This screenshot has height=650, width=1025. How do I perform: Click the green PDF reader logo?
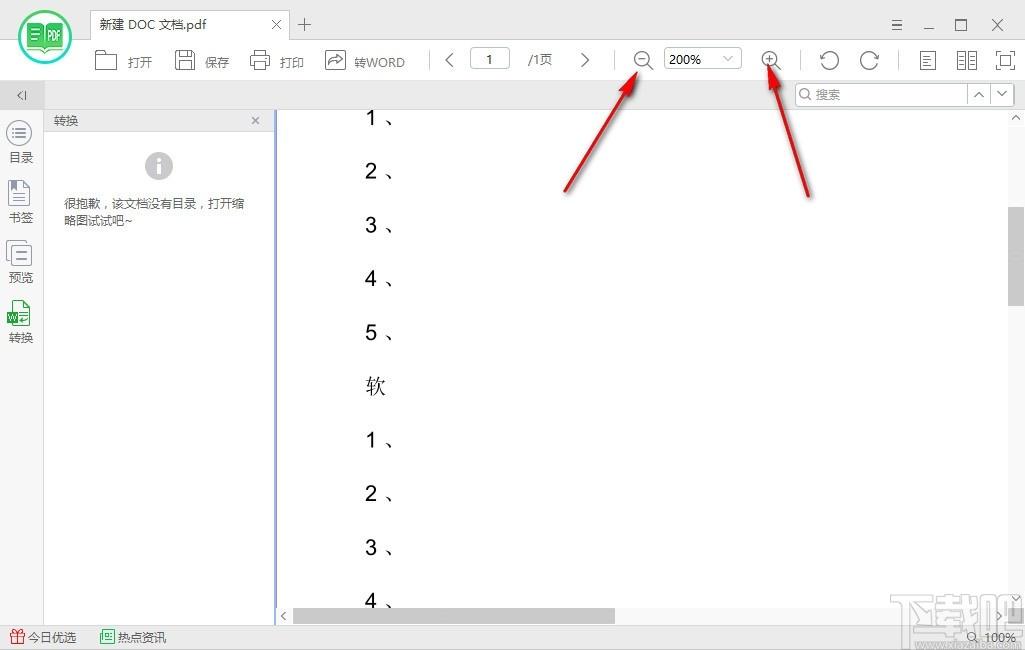pyautogui.click(x=44, y=36)
